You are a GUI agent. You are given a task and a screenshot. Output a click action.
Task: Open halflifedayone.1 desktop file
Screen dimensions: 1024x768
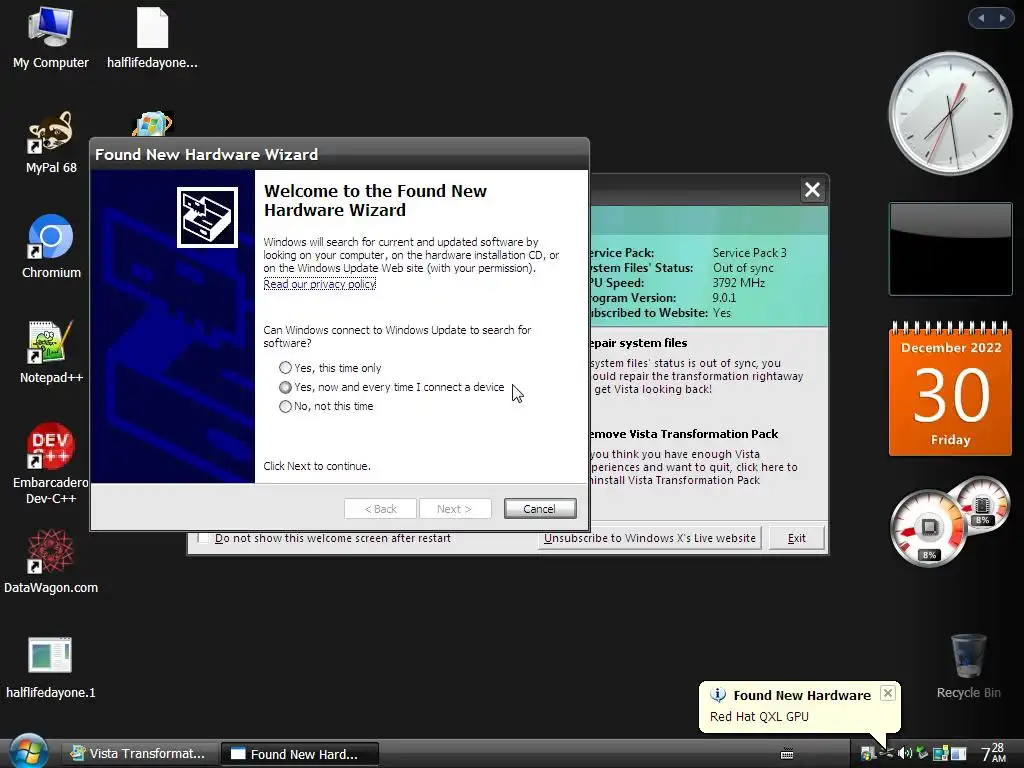50,666
